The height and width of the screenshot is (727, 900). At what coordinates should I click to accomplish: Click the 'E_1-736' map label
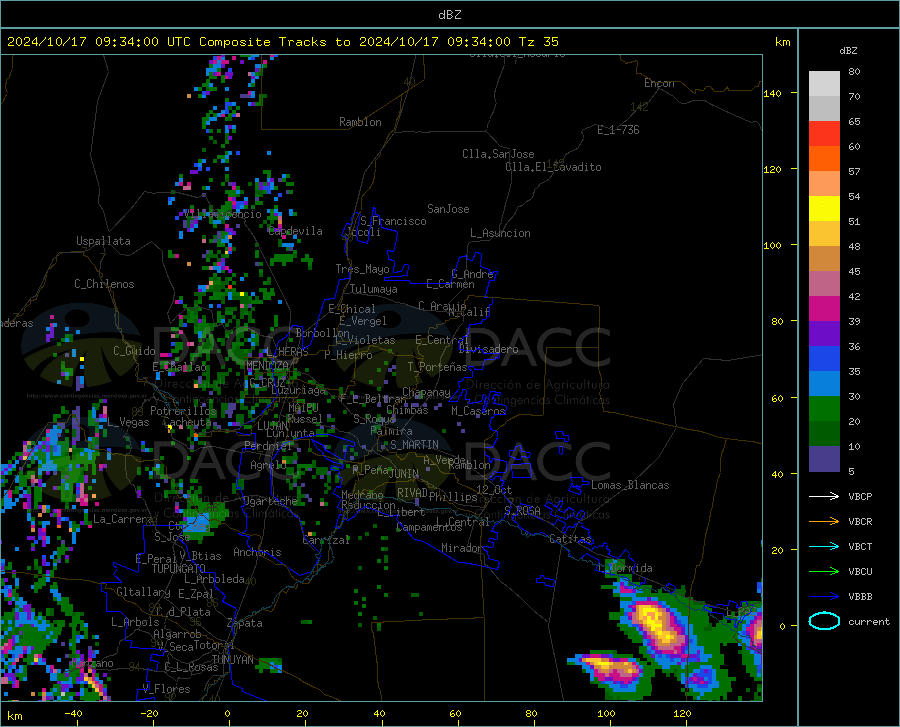(618, 130)
